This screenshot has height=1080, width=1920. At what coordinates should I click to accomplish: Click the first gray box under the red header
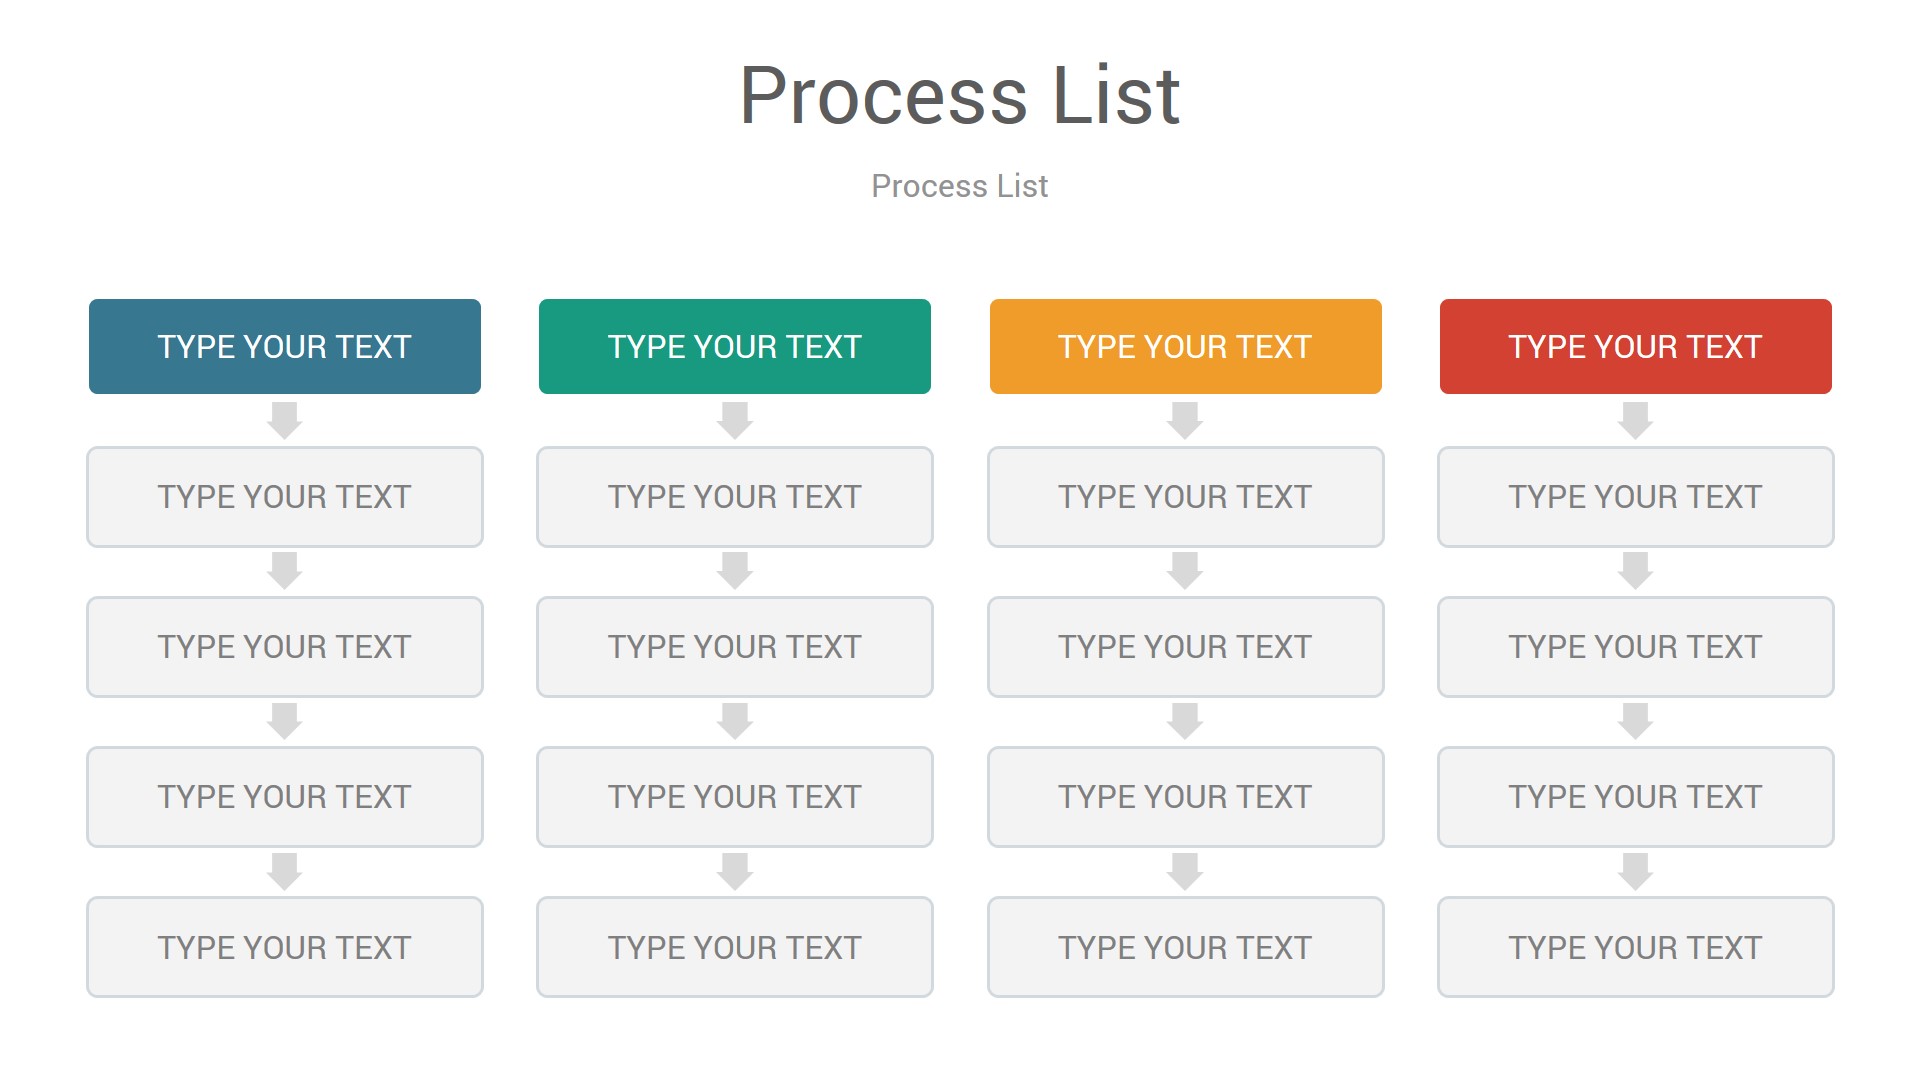click(x=1635, y=497)
